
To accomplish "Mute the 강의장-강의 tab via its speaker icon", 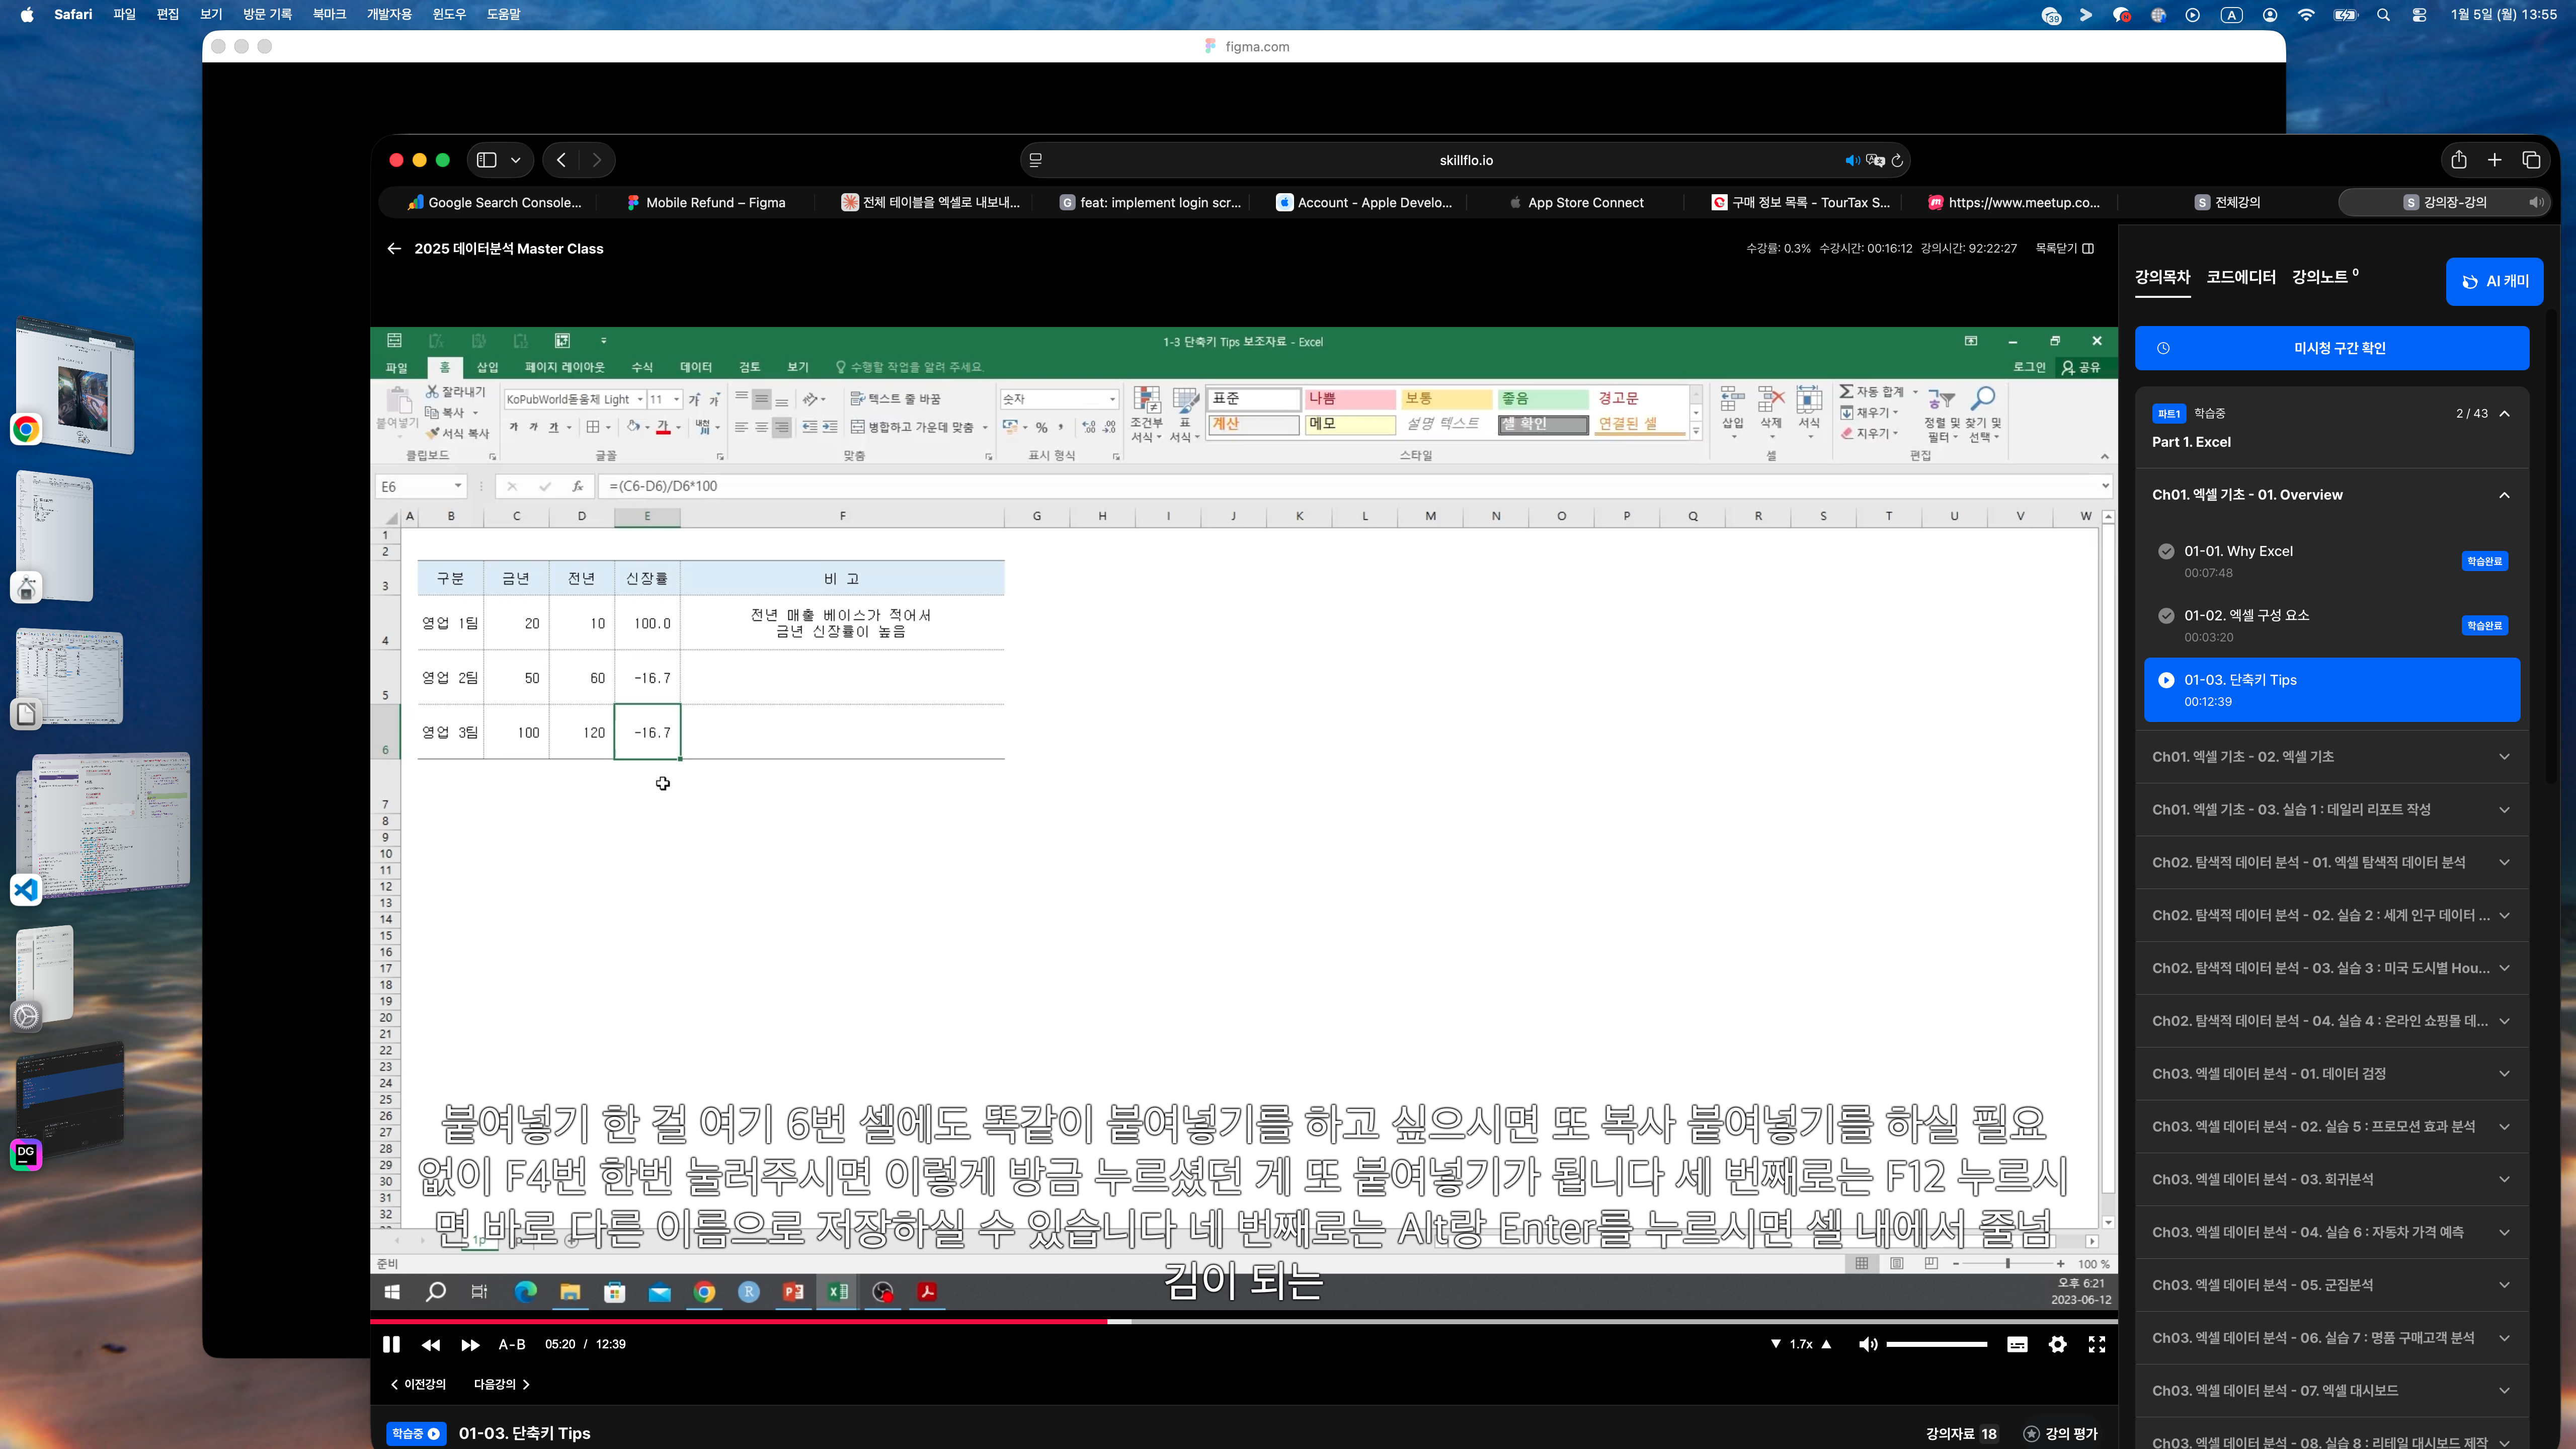I will (x=2536, y=203).
